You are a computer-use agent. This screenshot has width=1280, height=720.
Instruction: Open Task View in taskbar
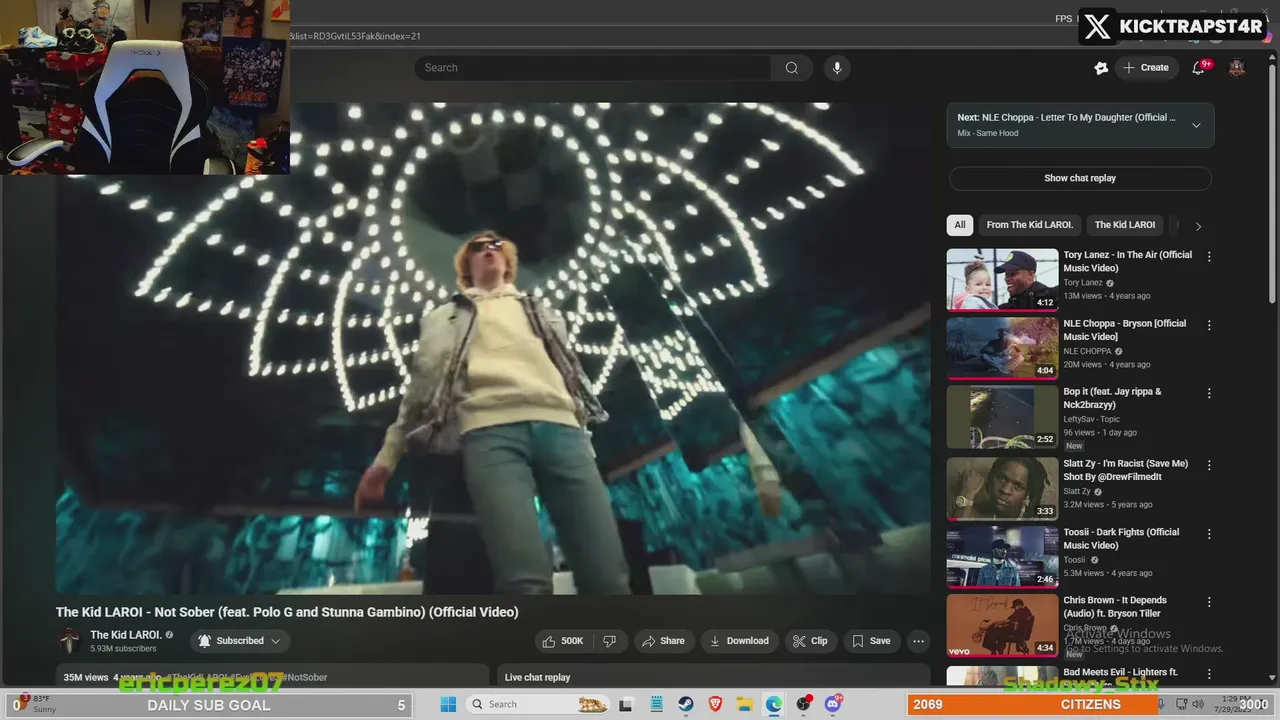(626, 704)
